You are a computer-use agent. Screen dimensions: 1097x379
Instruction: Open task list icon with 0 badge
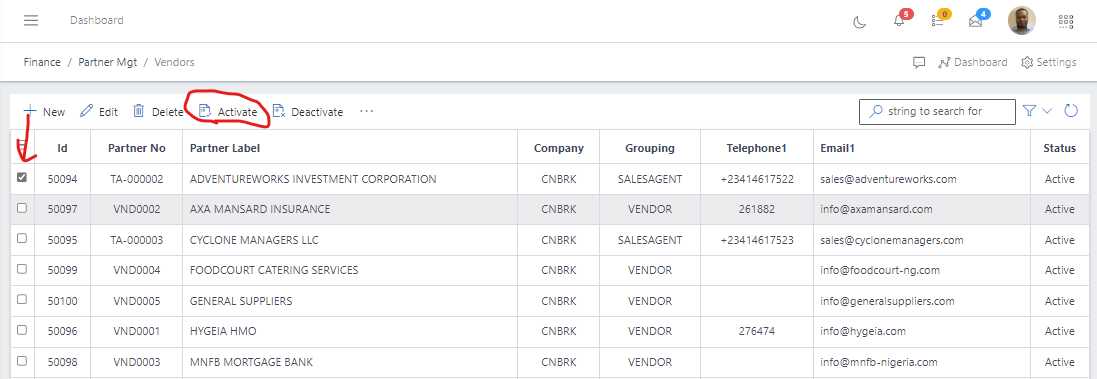click(x=938, y=21)
